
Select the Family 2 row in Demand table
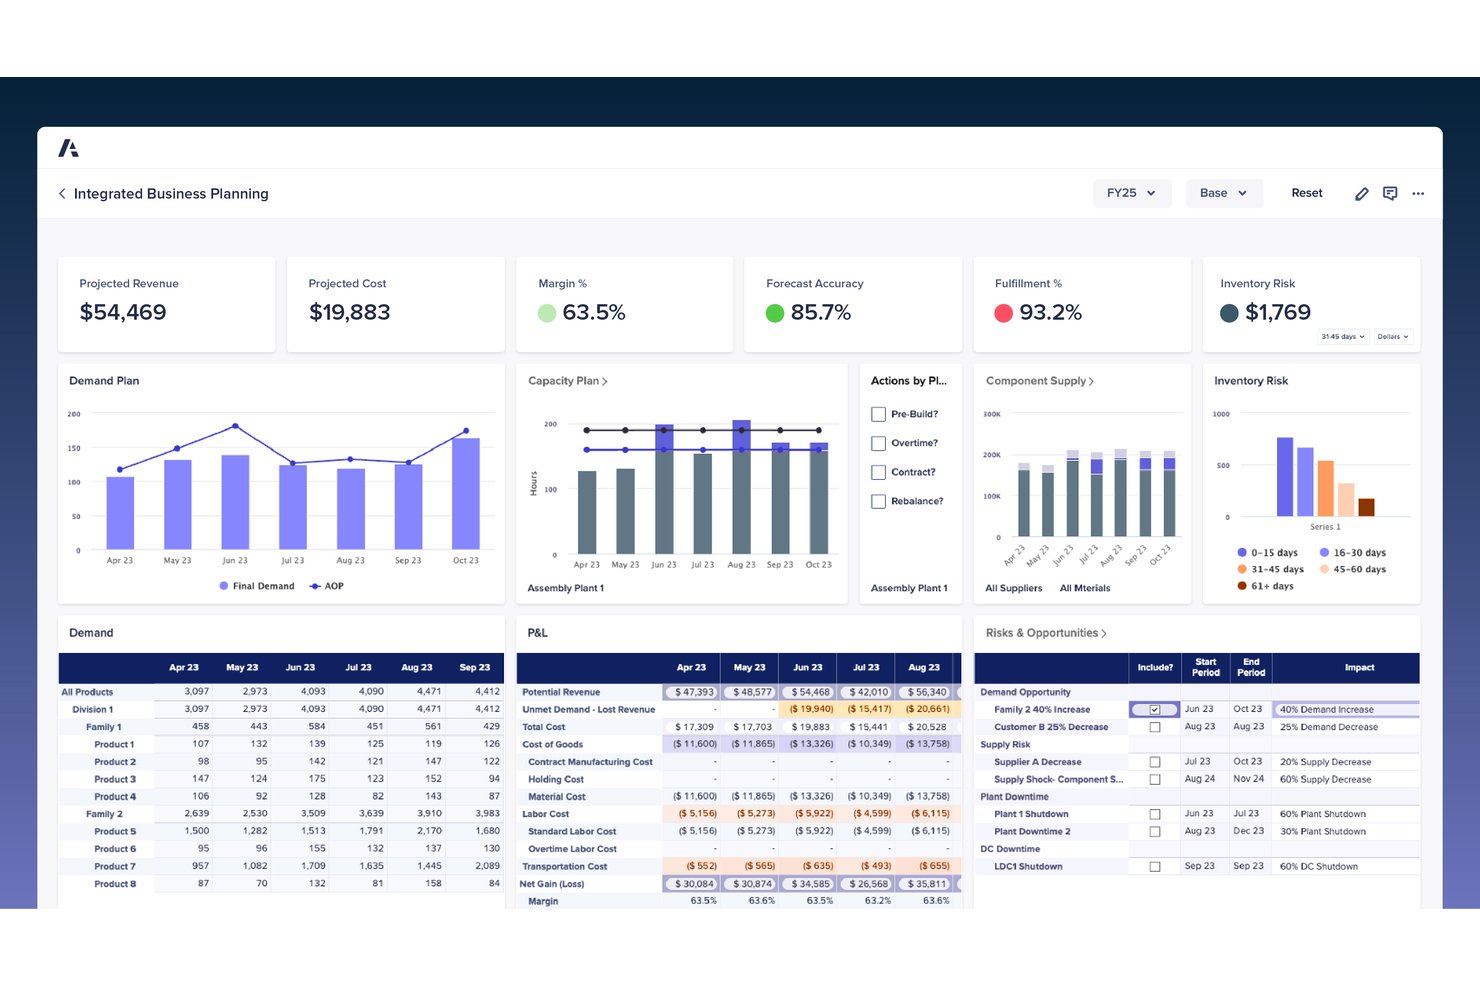click(x=281, y=814)
